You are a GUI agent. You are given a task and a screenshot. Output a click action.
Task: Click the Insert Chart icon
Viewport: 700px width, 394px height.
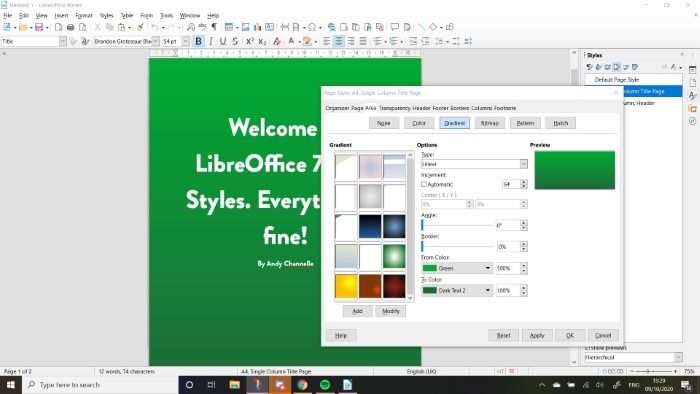click(x=257, y=27)
